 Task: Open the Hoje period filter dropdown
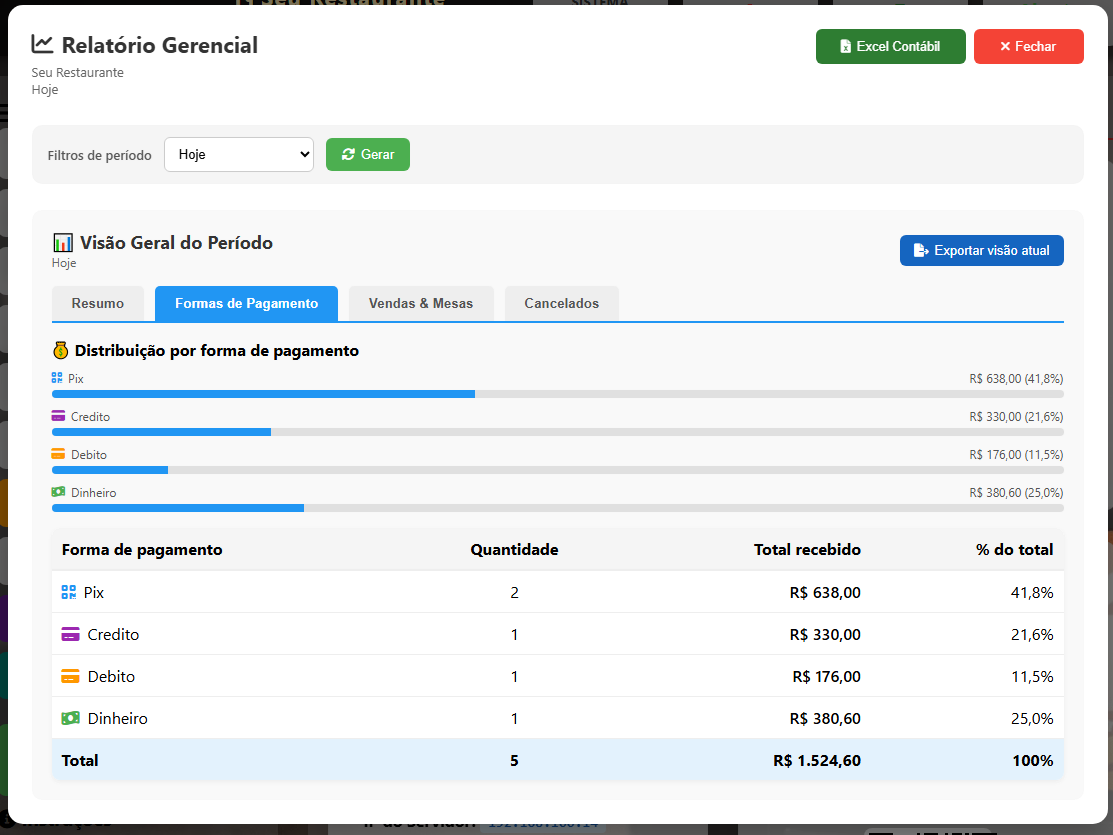(x=238, y=154)
